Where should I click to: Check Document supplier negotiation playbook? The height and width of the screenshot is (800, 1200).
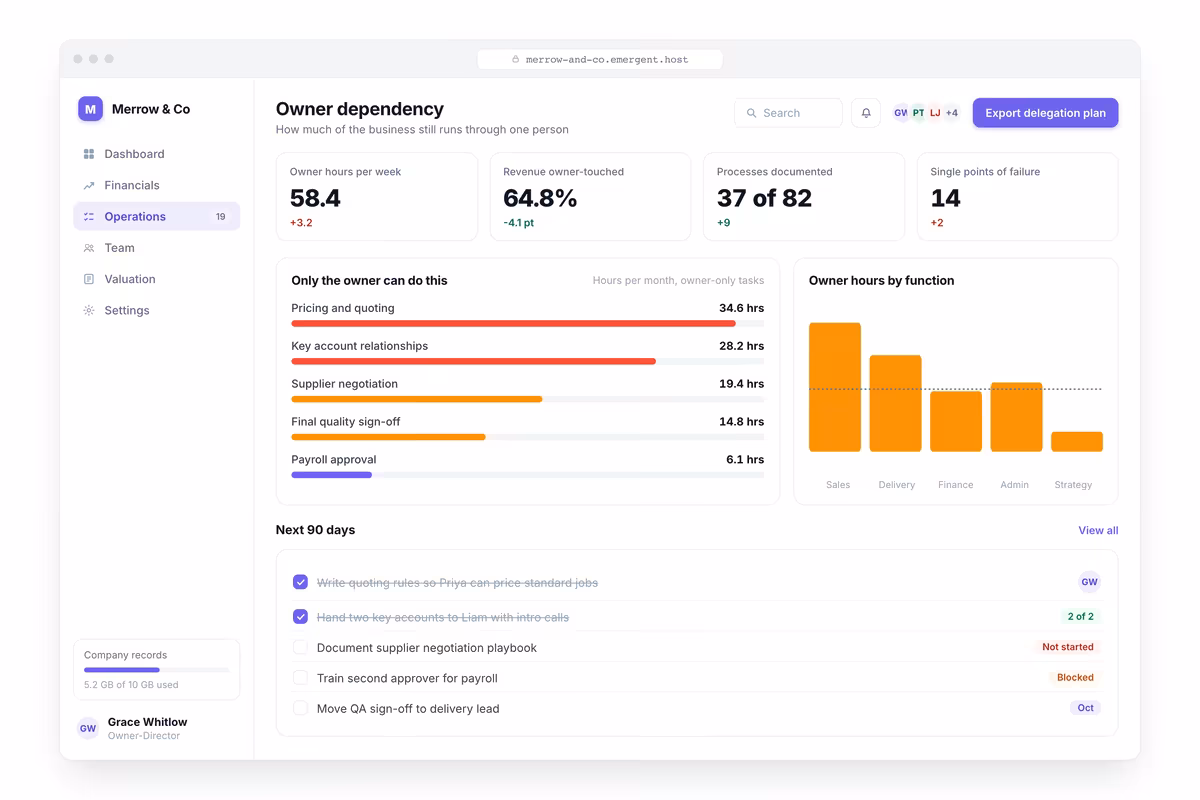coord(300,647)
